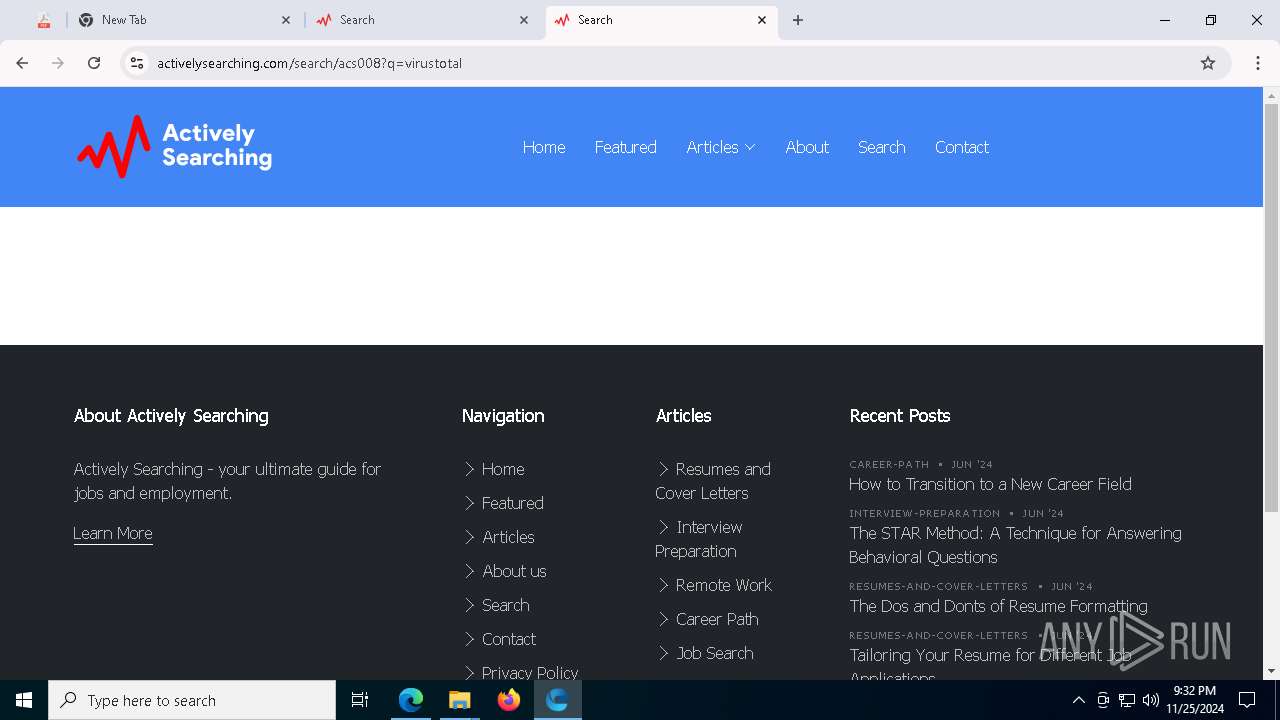Click the Learn More link
The width and height of the screenshot is (1280, 720).
pos(113,533)
